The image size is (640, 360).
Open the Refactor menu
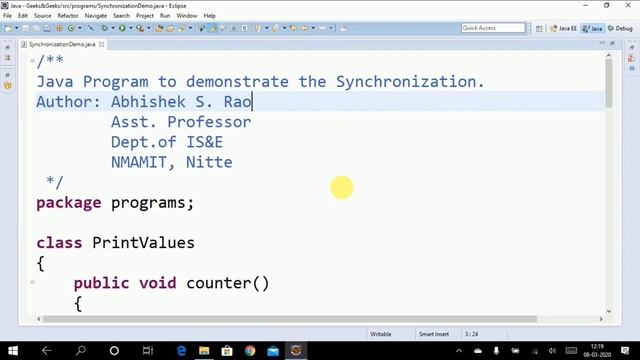(68, 16)
